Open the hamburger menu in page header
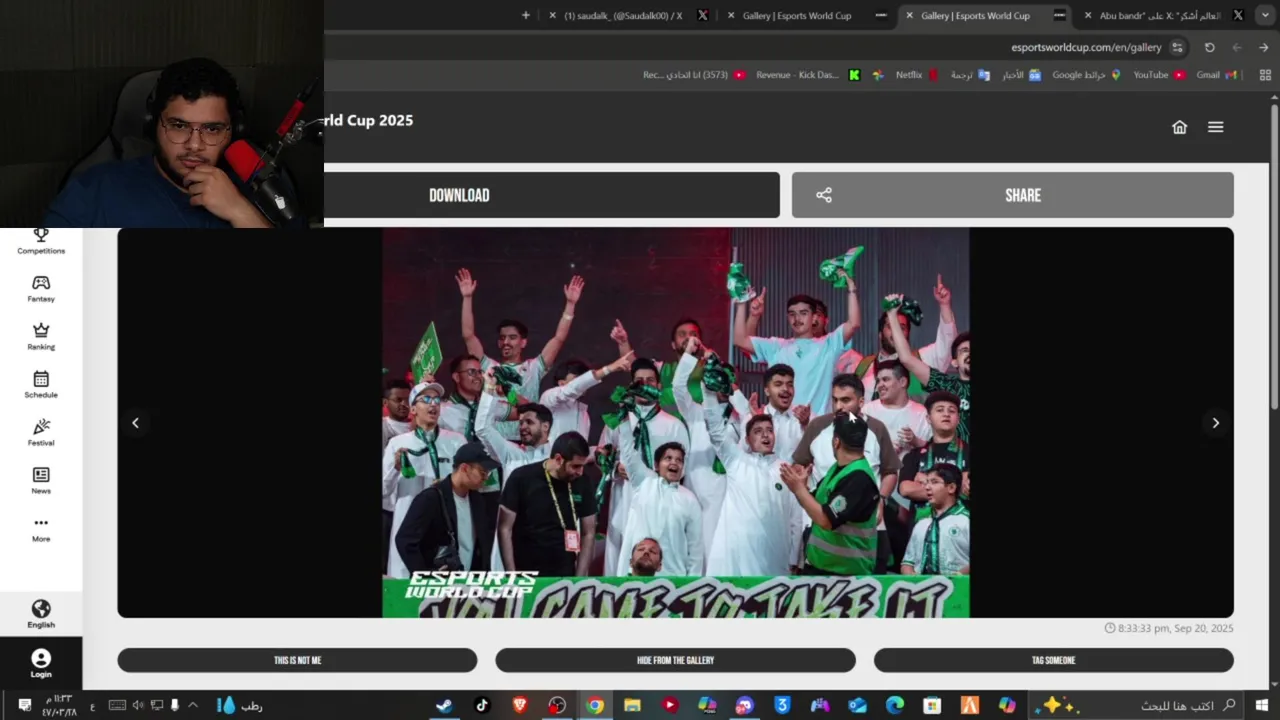This screenshot has width=1280, height=720. click(x=1216, y=127)
